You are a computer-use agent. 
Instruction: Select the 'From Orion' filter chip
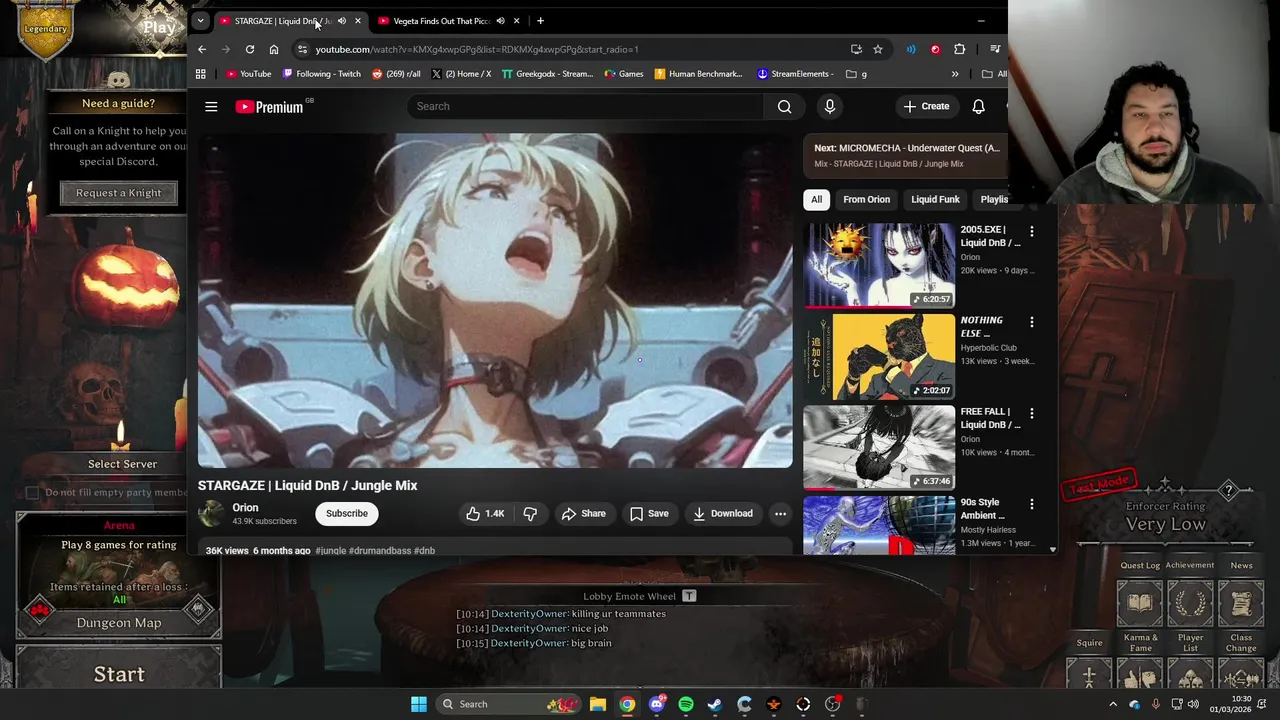pyautogui.click(x=866, y=199)
